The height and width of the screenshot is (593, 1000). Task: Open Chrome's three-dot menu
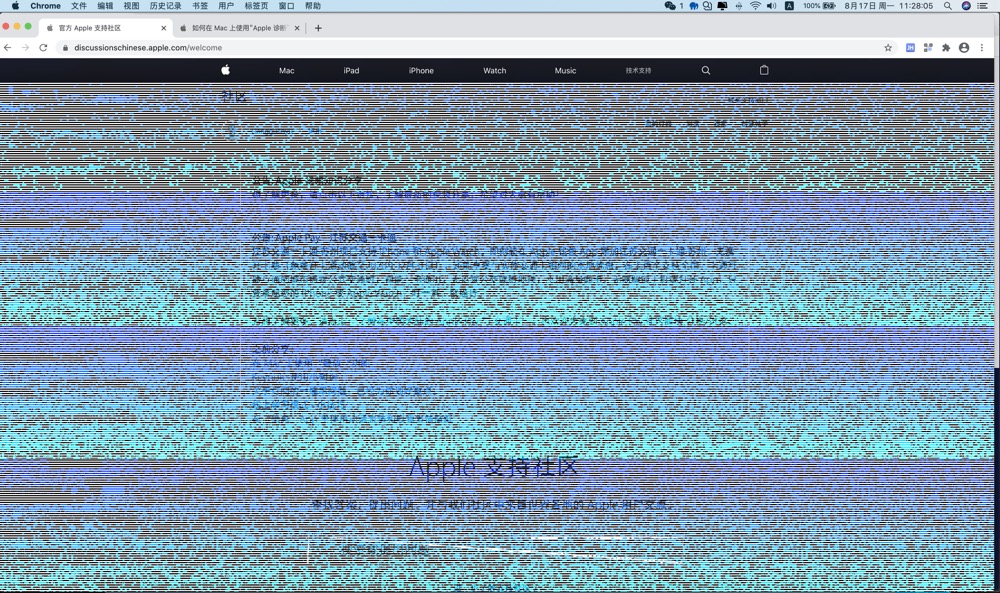click(983, 47)
